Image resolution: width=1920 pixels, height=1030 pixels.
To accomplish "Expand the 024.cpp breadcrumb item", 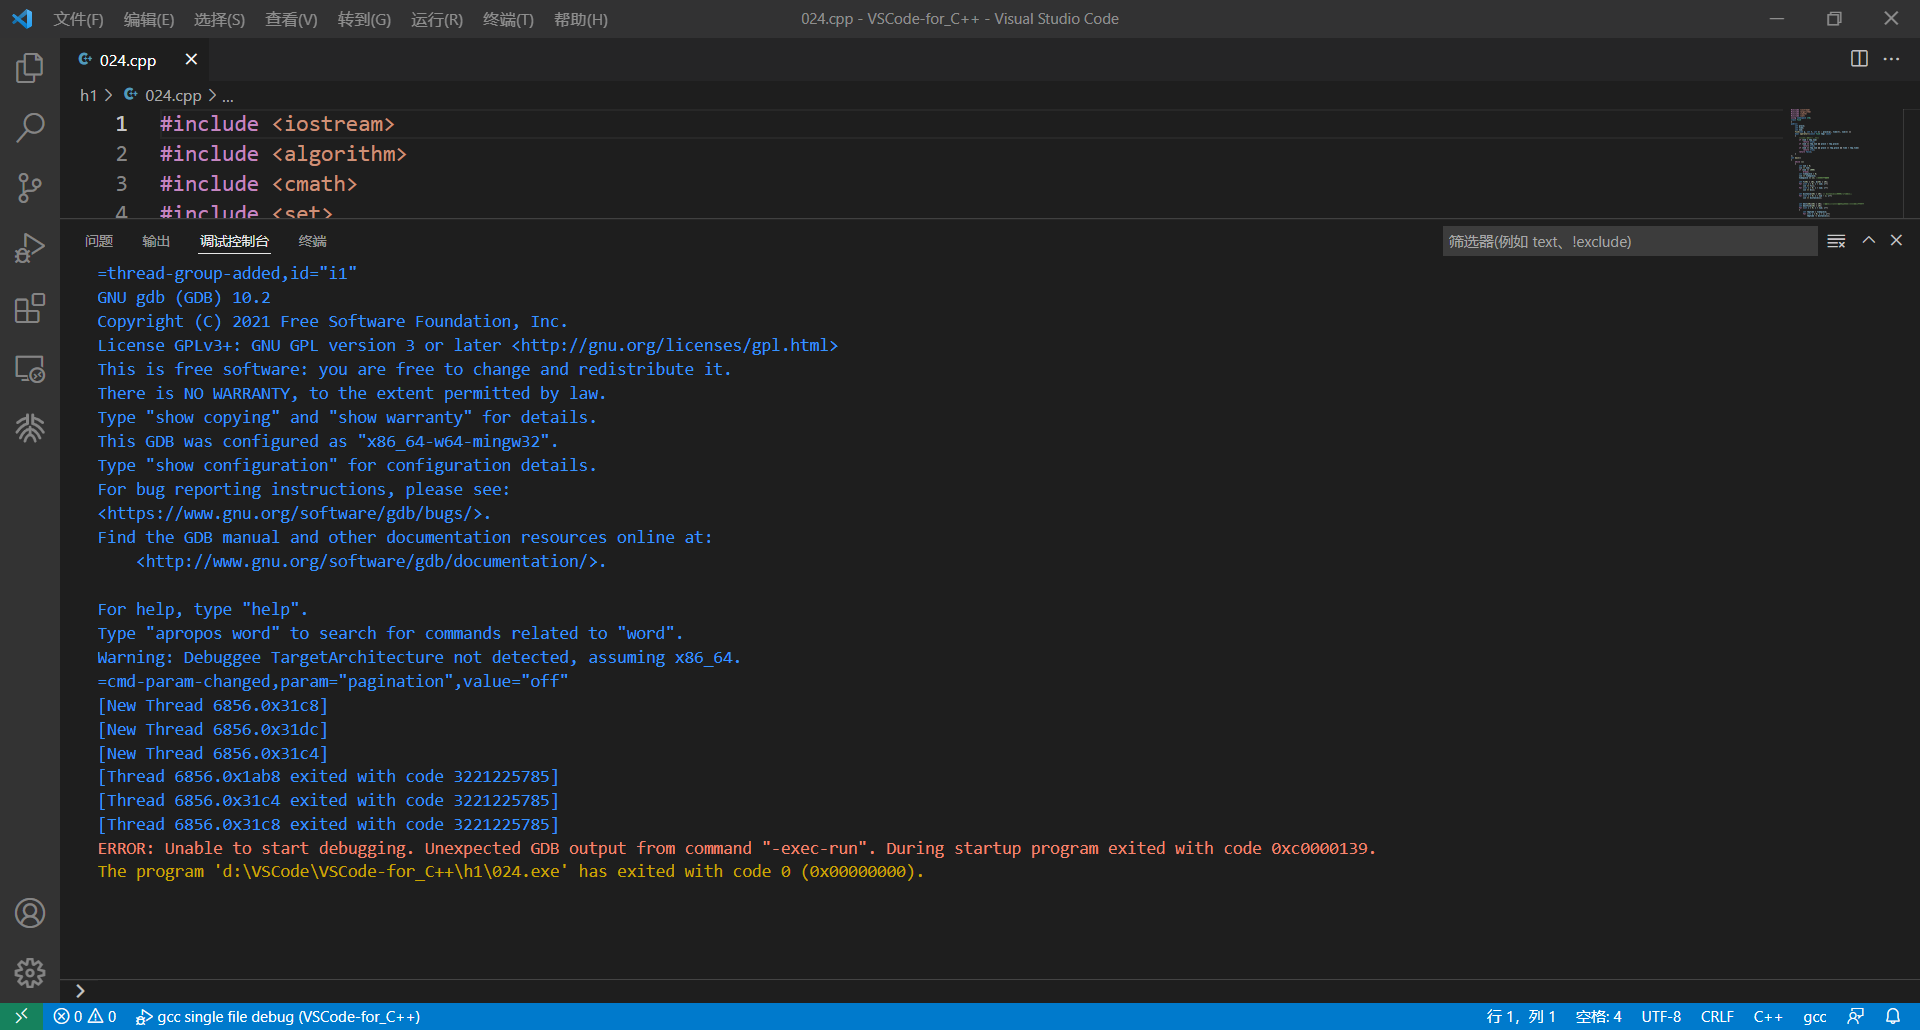I will [x=163, y=95].
